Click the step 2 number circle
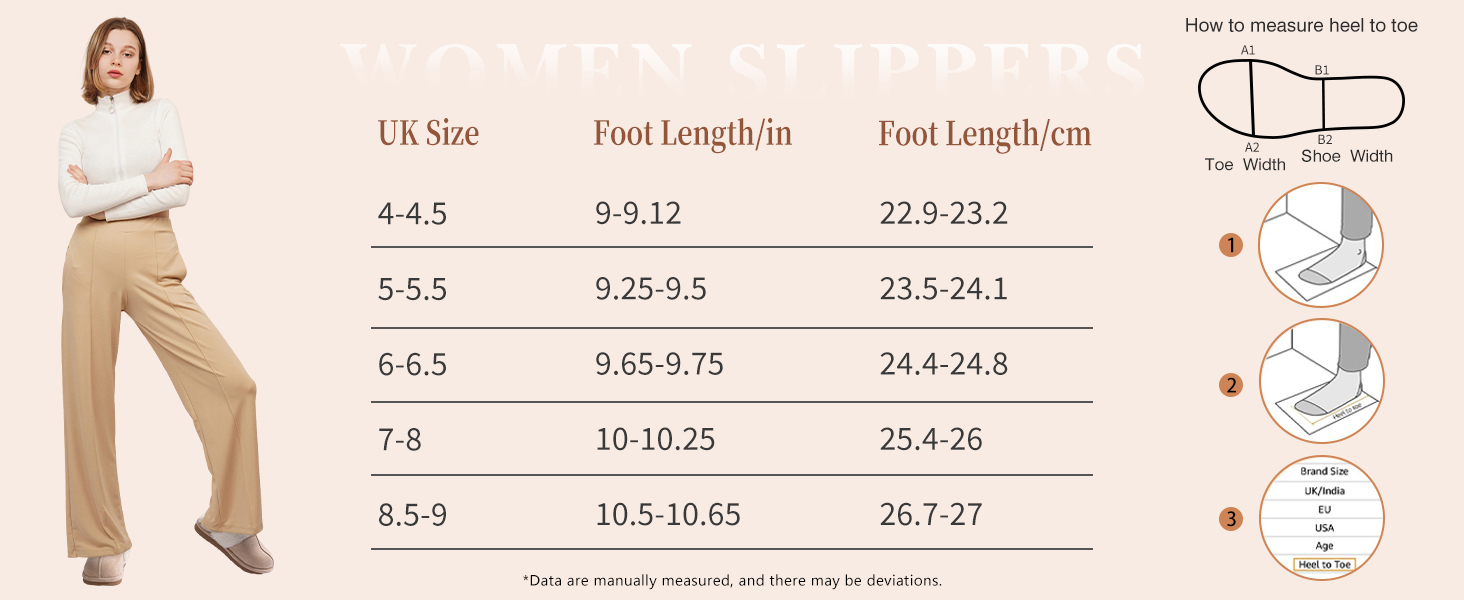This screenshot has width=1464, height=600. 1231,385
